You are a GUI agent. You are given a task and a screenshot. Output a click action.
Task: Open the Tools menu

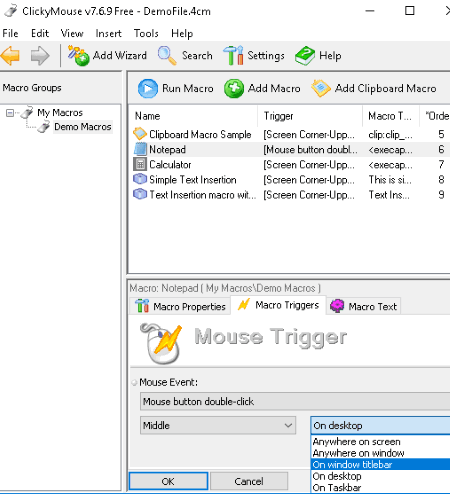(x=146, y=33)
